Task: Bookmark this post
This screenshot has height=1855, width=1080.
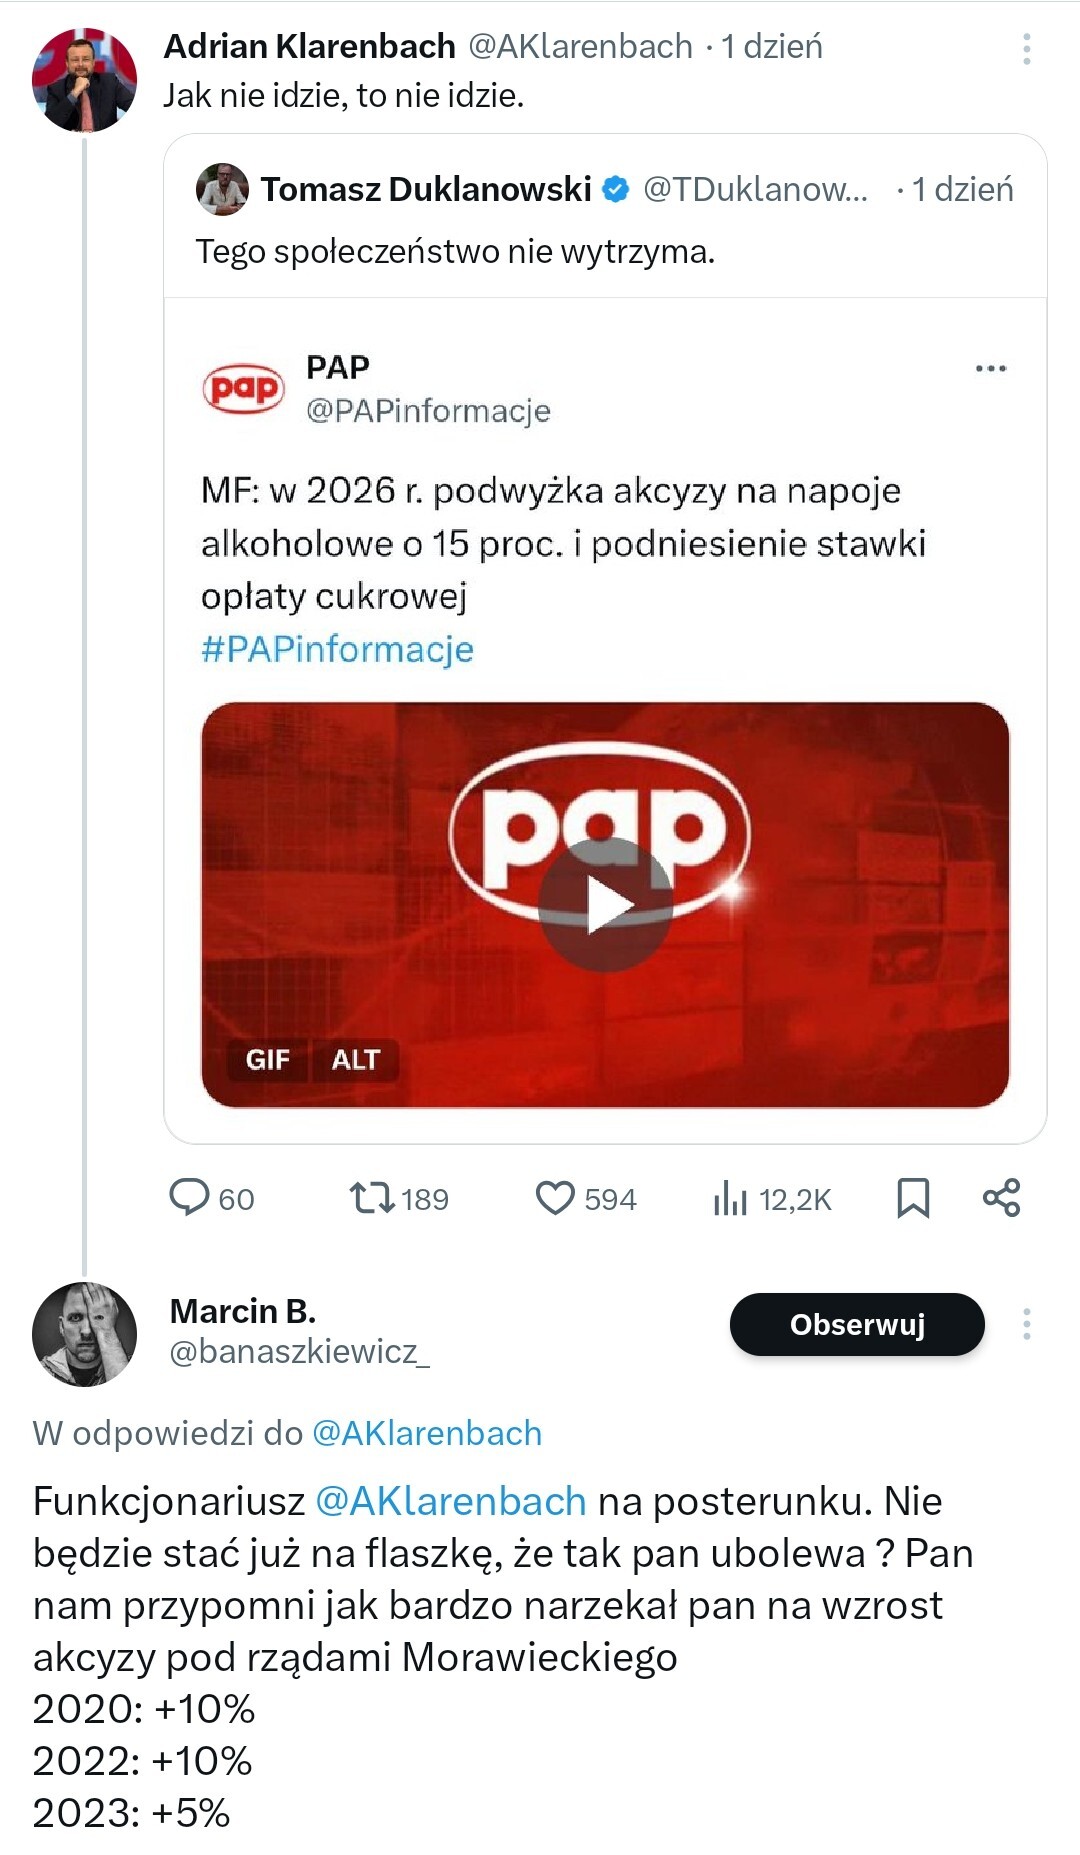Action: [x=912, y=1197]
